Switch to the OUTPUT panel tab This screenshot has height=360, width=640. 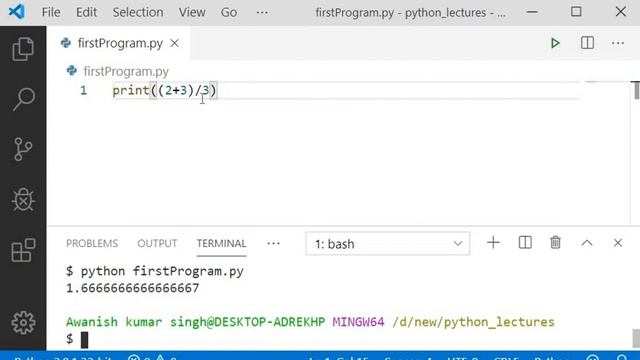coord(157,243)
